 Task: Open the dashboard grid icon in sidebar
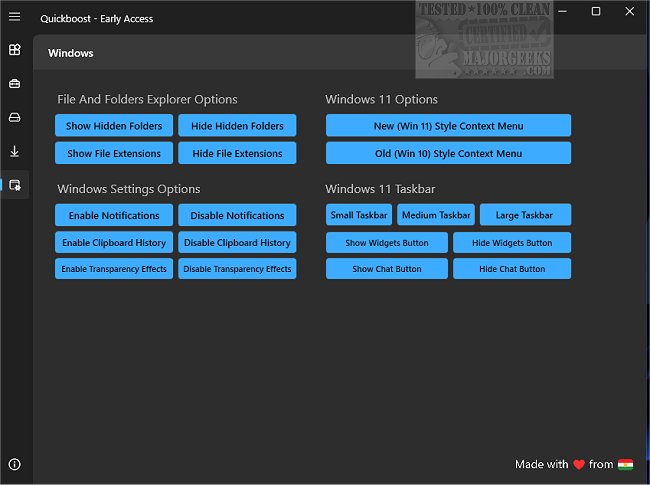[15, 50]
